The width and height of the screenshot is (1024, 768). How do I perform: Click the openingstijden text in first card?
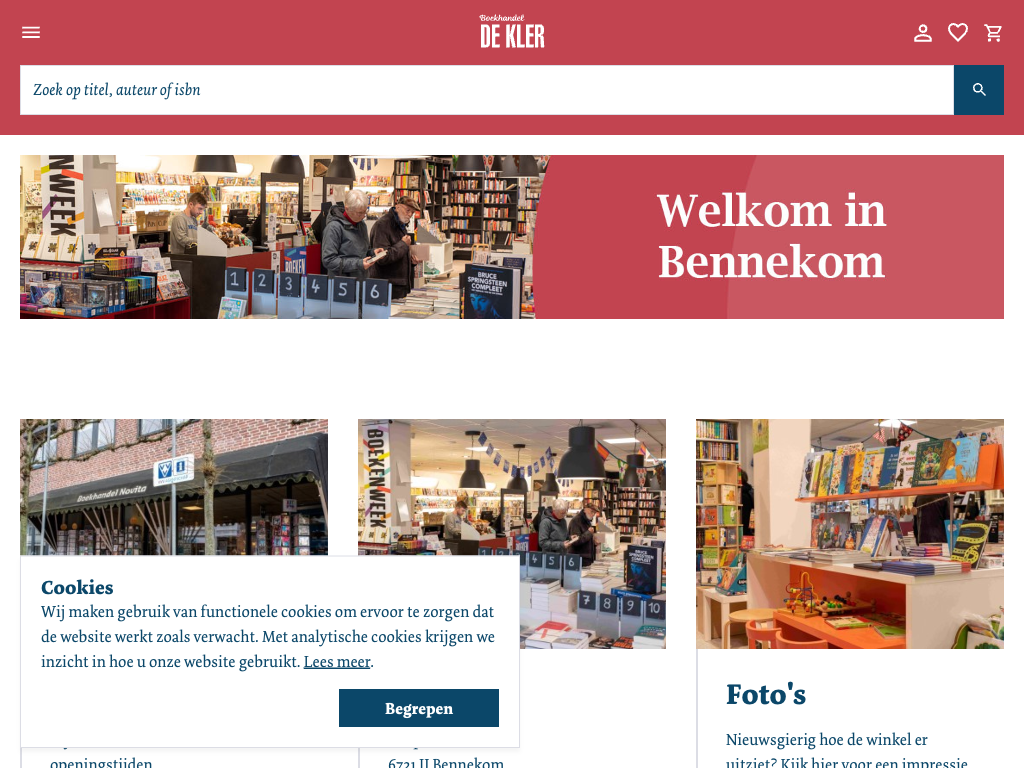(x=101, y=762)
